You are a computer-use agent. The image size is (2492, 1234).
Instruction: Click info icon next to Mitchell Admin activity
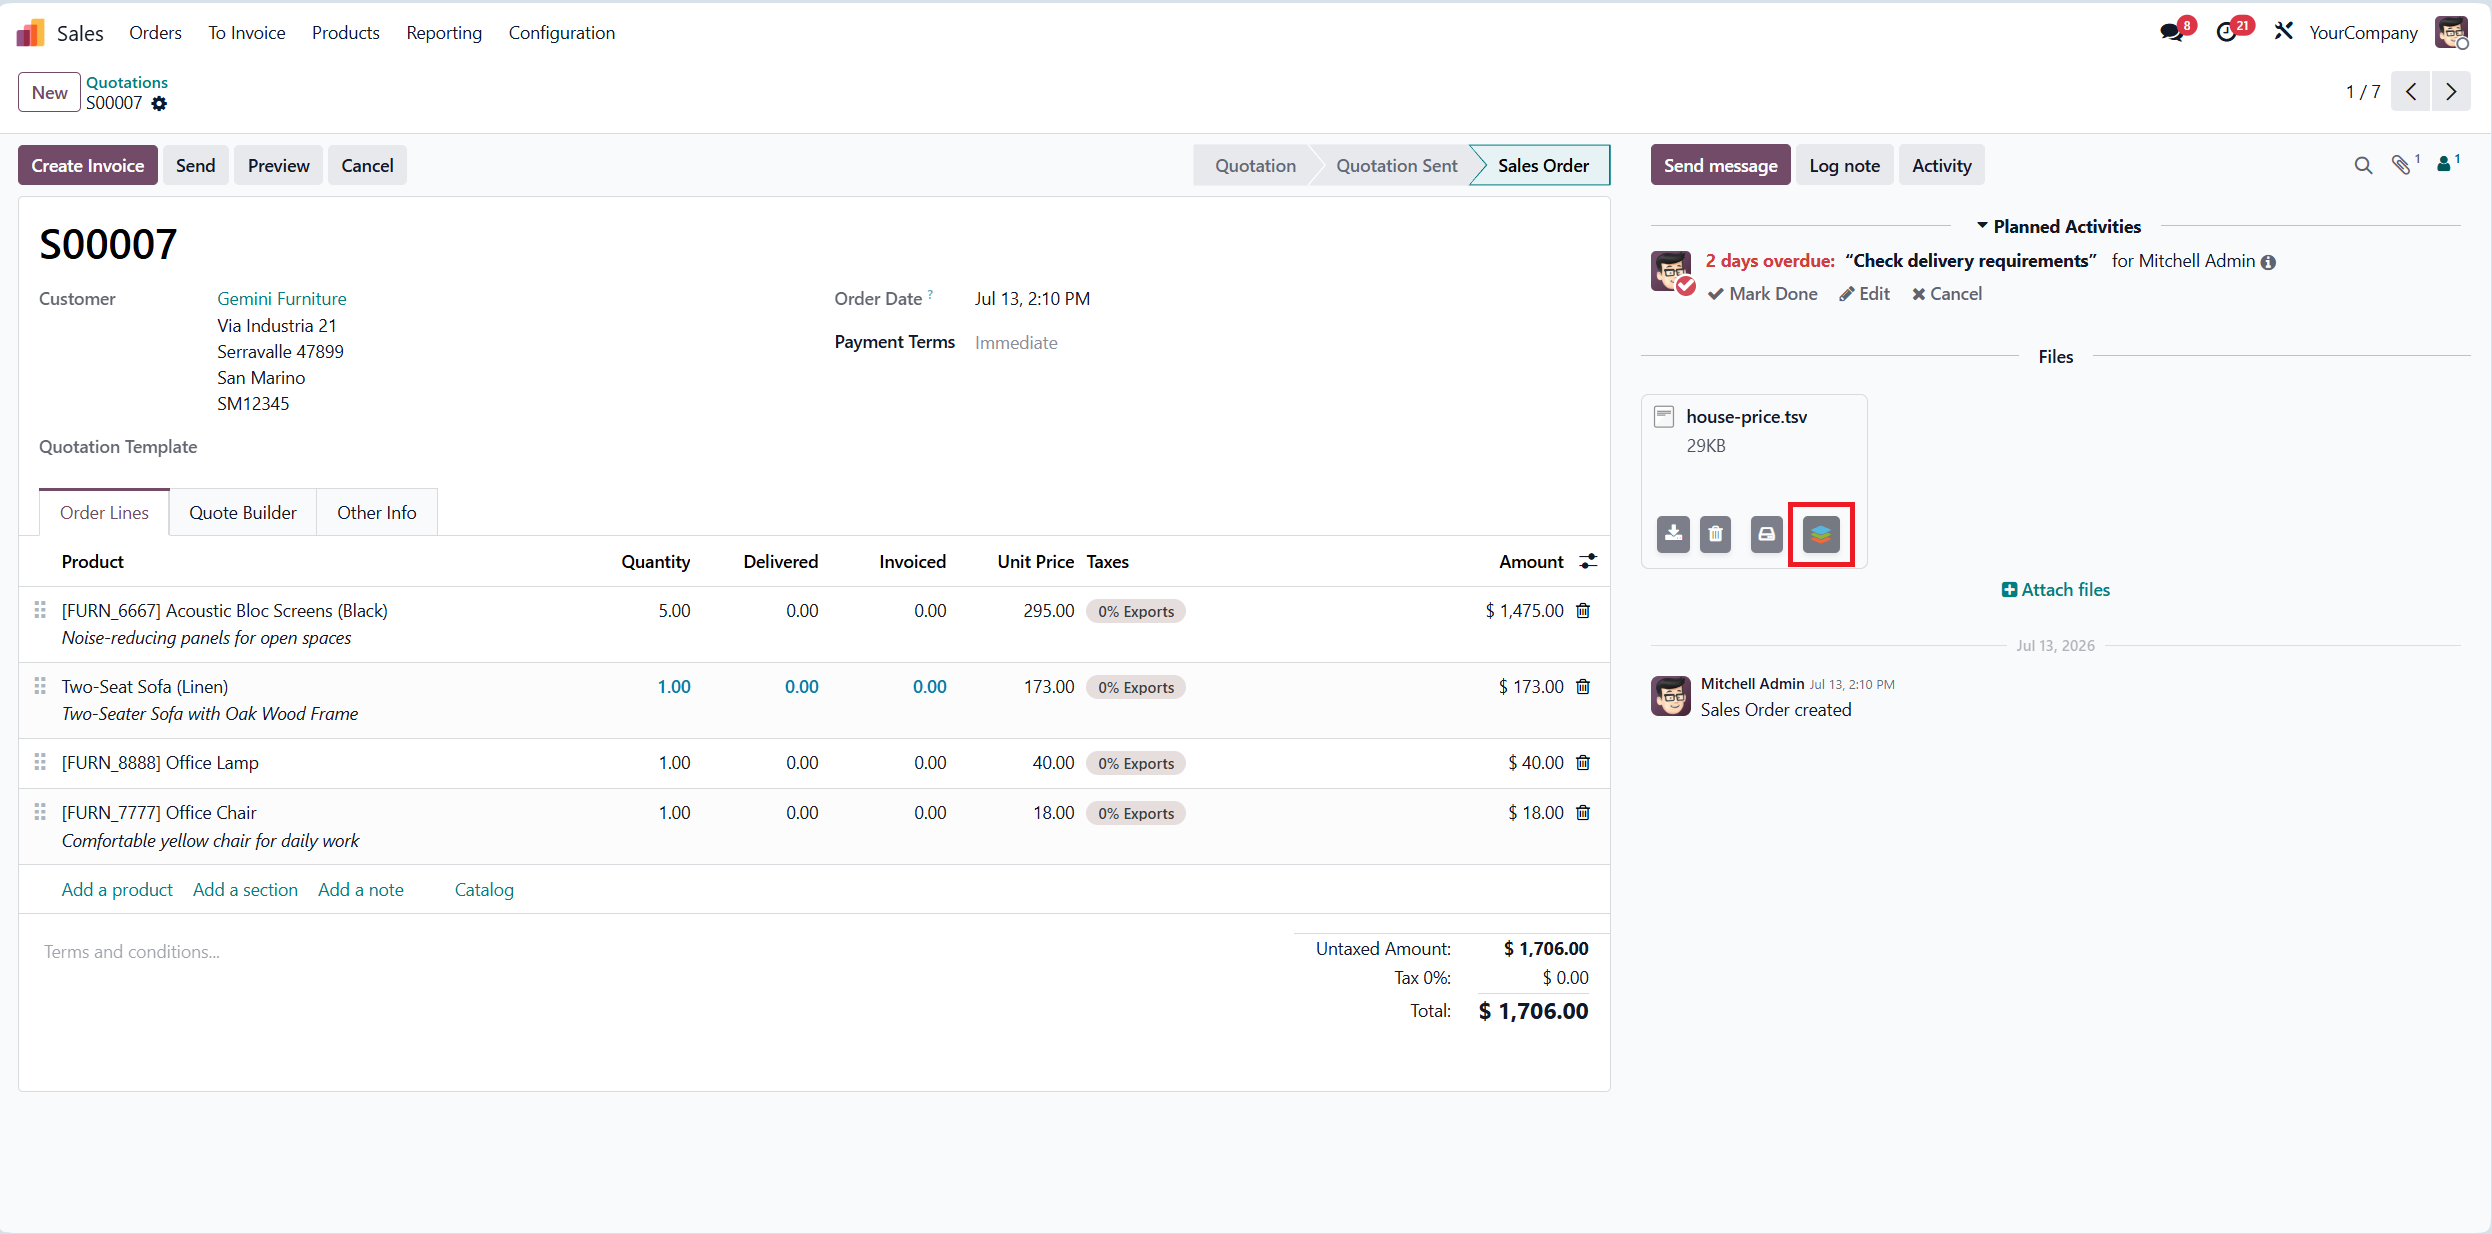(x=2269, y=262)
